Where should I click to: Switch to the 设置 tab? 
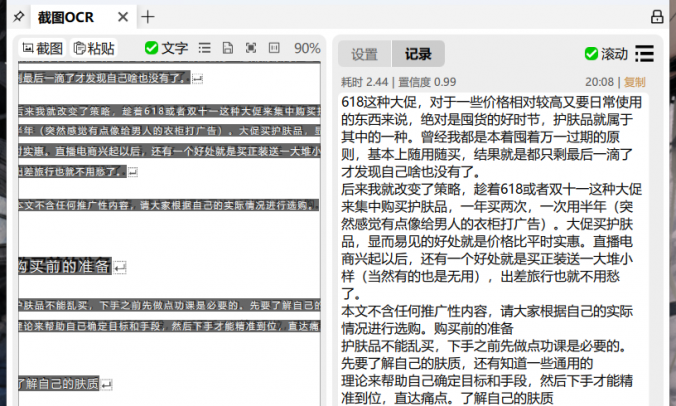tap(364, 54)
